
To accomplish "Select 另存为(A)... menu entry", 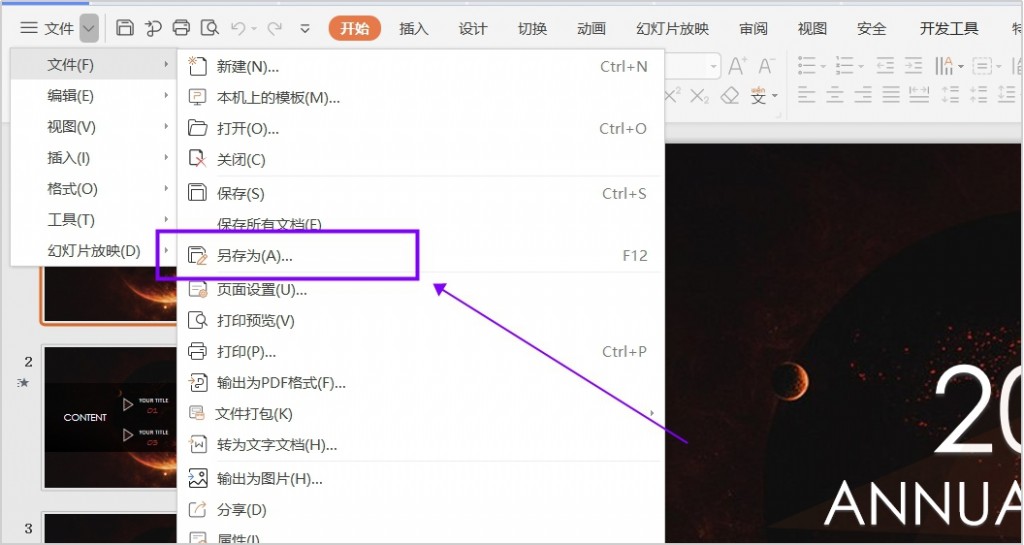I will (255, 256).
